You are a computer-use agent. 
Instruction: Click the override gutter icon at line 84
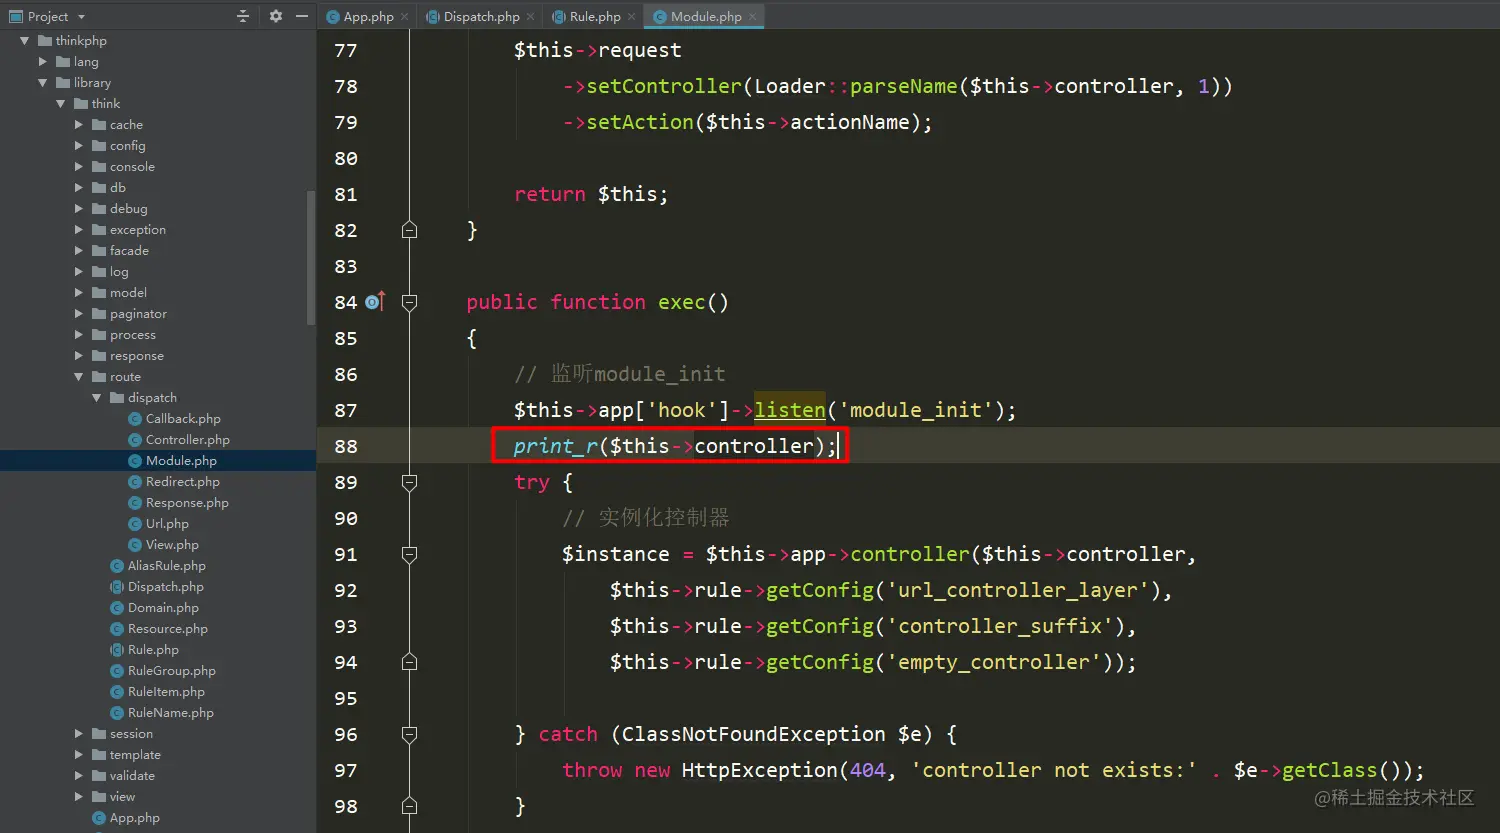click(x=375, y=302)
